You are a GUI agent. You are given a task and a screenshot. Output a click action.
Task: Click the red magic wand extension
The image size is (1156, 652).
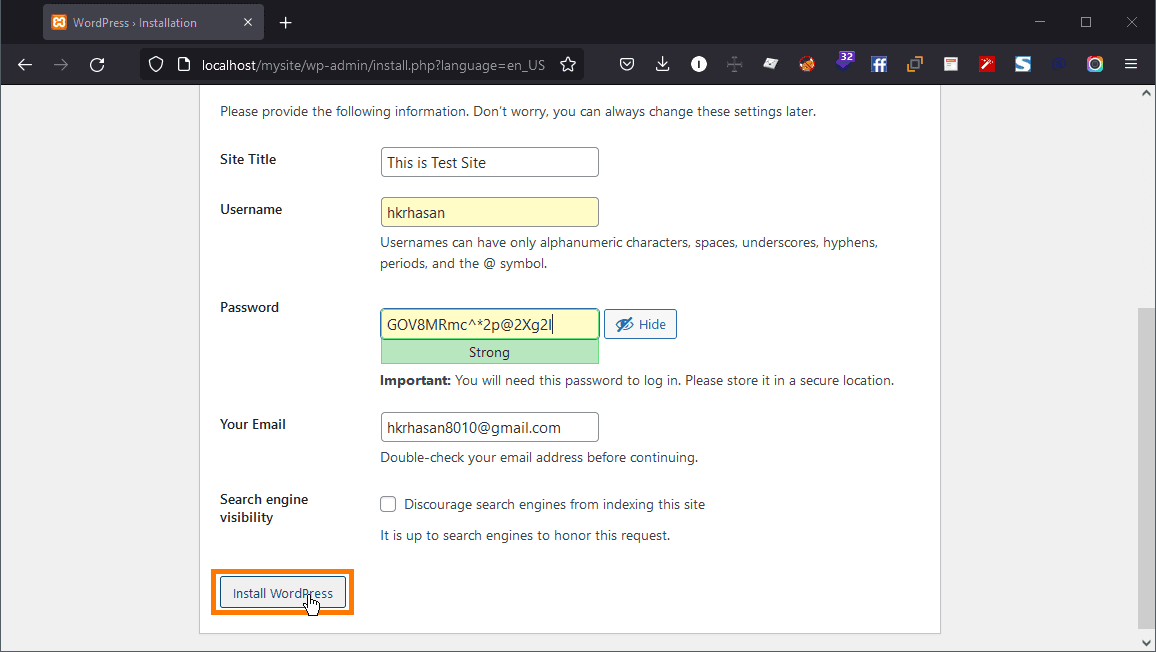point(987,65)
